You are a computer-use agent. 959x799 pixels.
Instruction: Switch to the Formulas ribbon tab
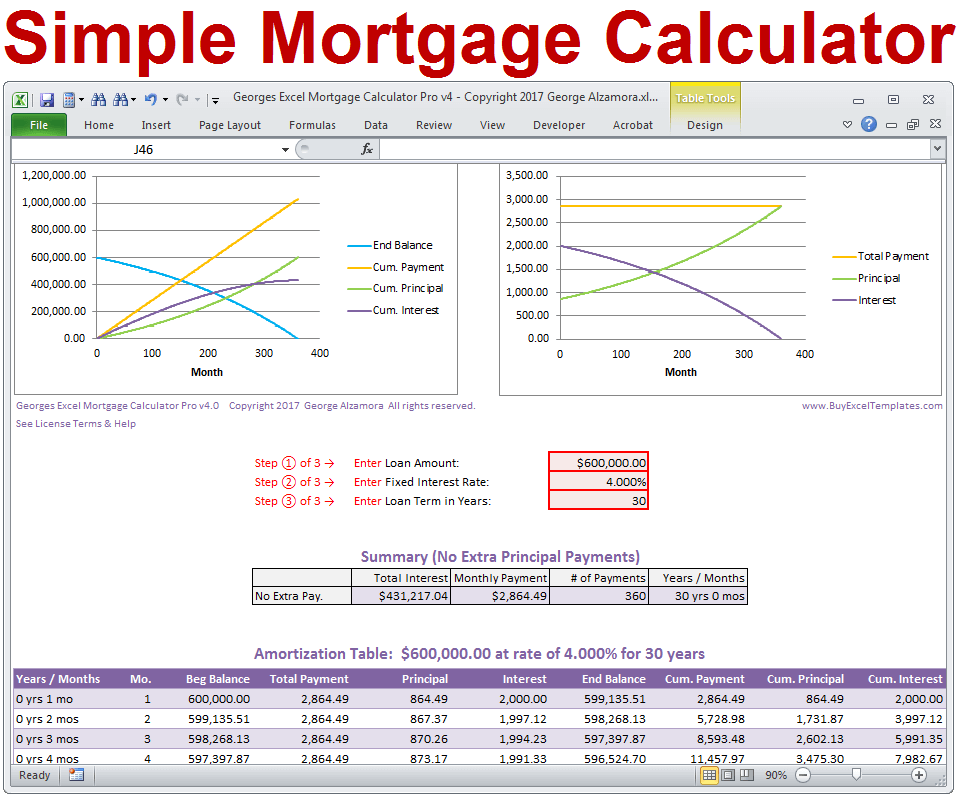coord(312,125)
